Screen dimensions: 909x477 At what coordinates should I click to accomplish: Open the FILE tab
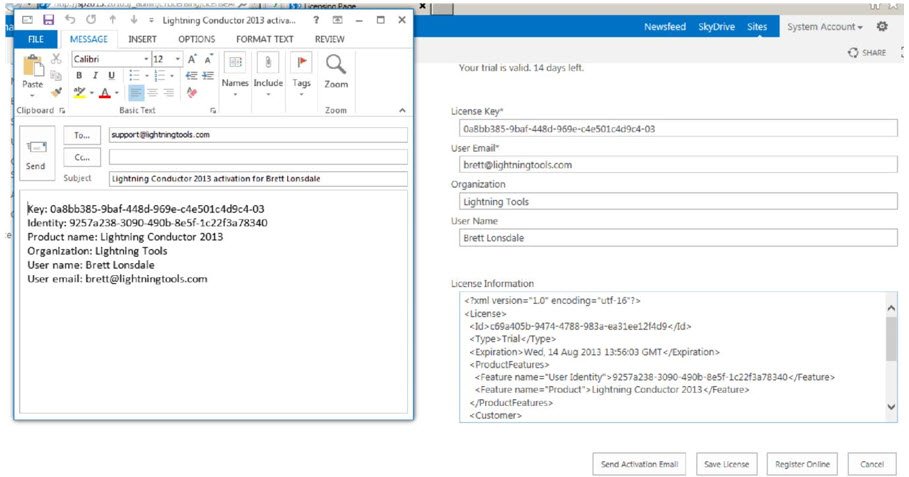click(36, 39)
